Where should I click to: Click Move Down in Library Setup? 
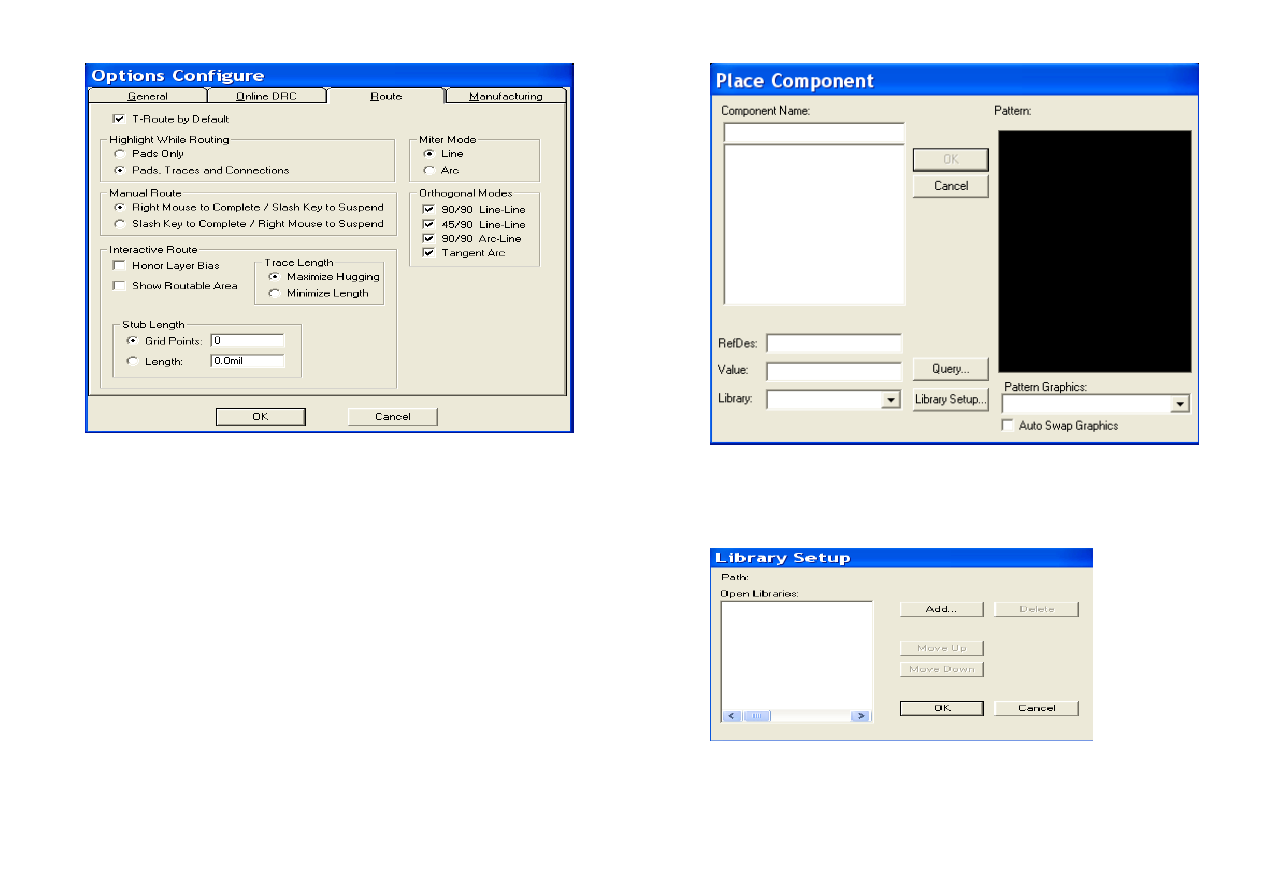click(941, 669)
